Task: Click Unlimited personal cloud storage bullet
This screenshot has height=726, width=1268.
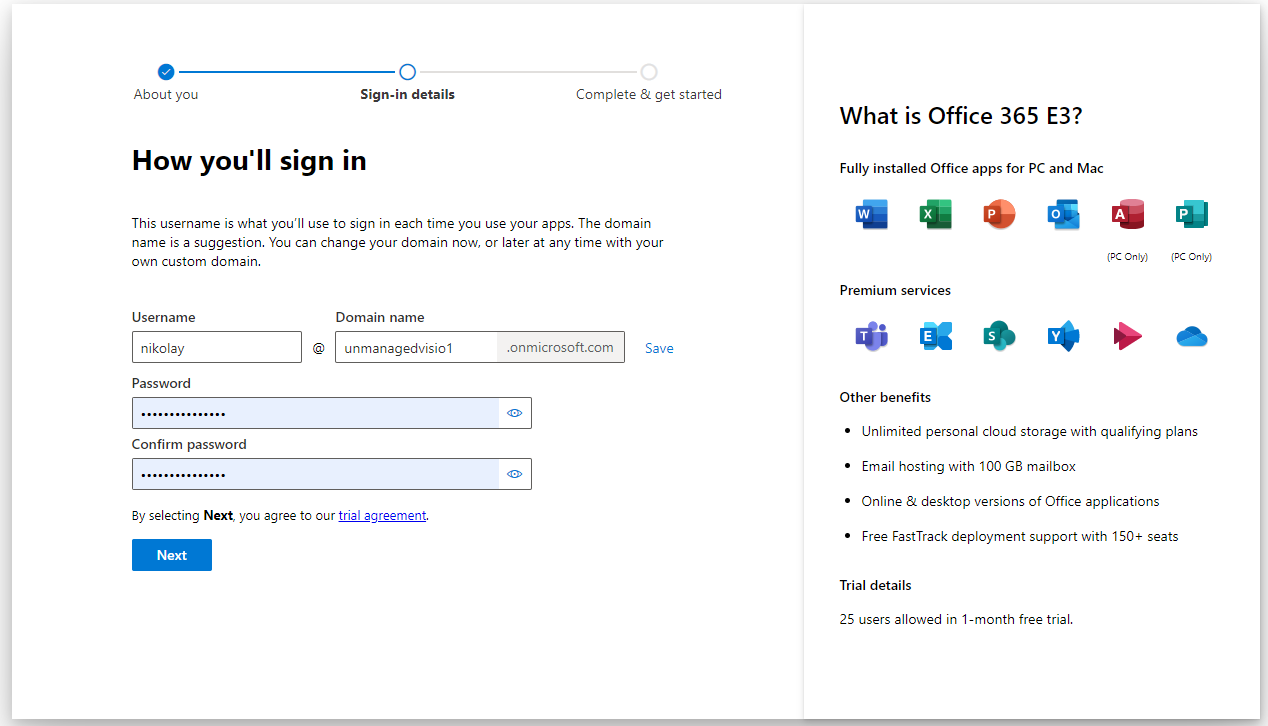Action: point(1030,432)
